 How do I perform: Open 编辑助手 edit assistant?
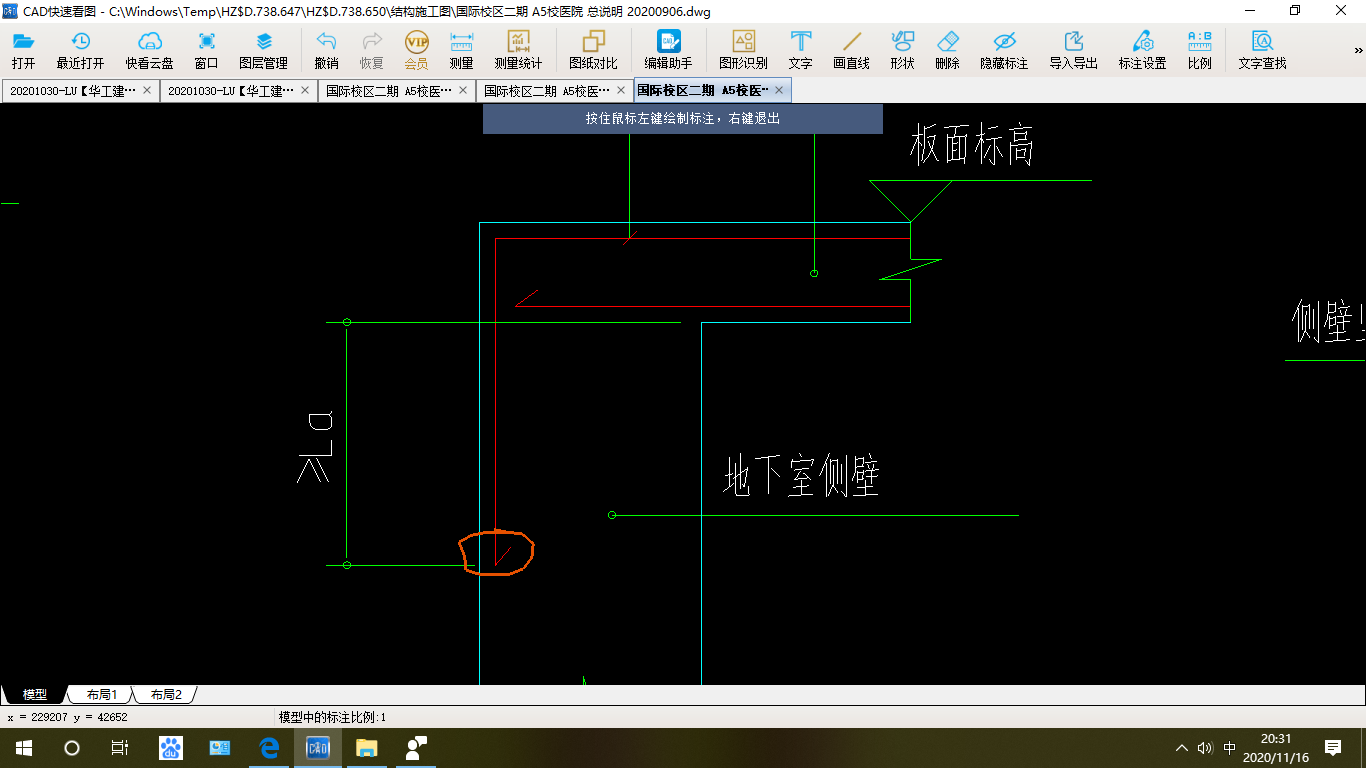tap(668, 50)
